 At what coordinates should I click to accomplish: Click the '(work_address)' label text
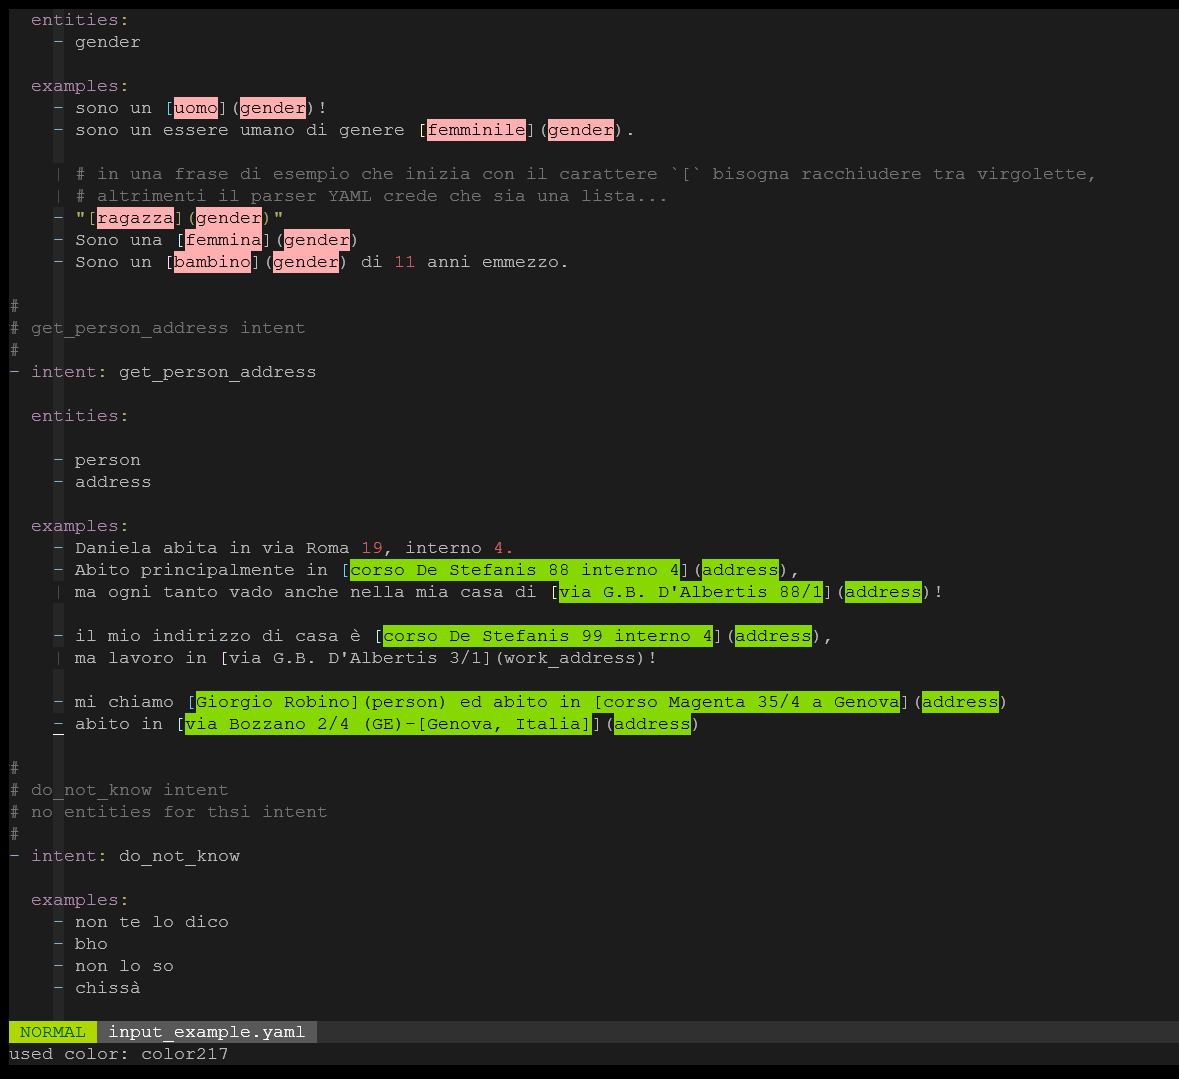pos(570,658)
